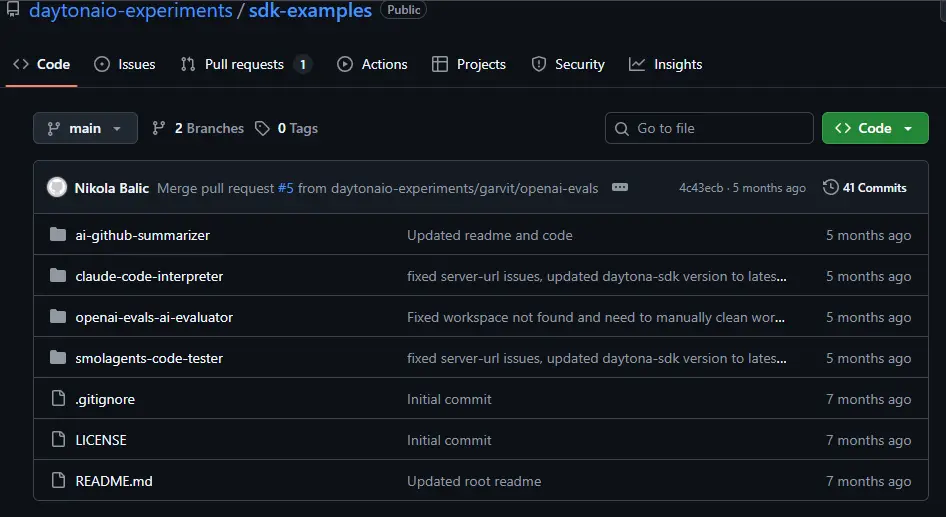The width and height of the screenshot is (946, 517).
Task: Open the Pull requests tab
Action: tap(246, 64)
